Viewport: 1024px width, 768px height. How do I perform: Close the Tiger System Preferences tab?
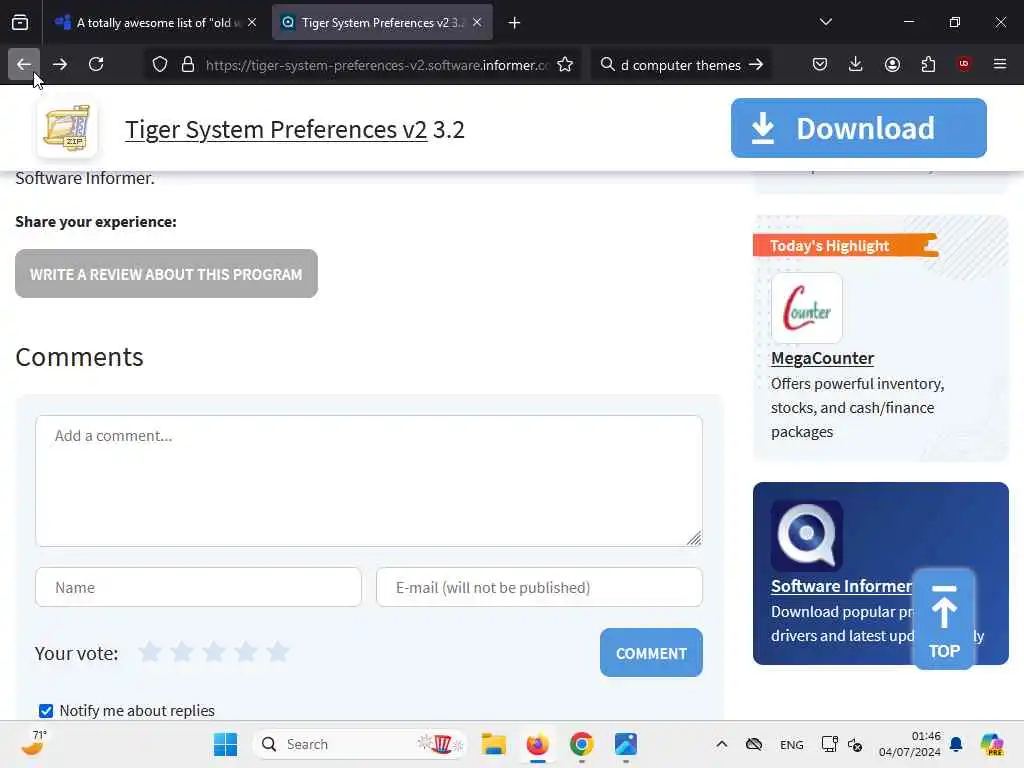pyautogui.click(x=477, y=22)
